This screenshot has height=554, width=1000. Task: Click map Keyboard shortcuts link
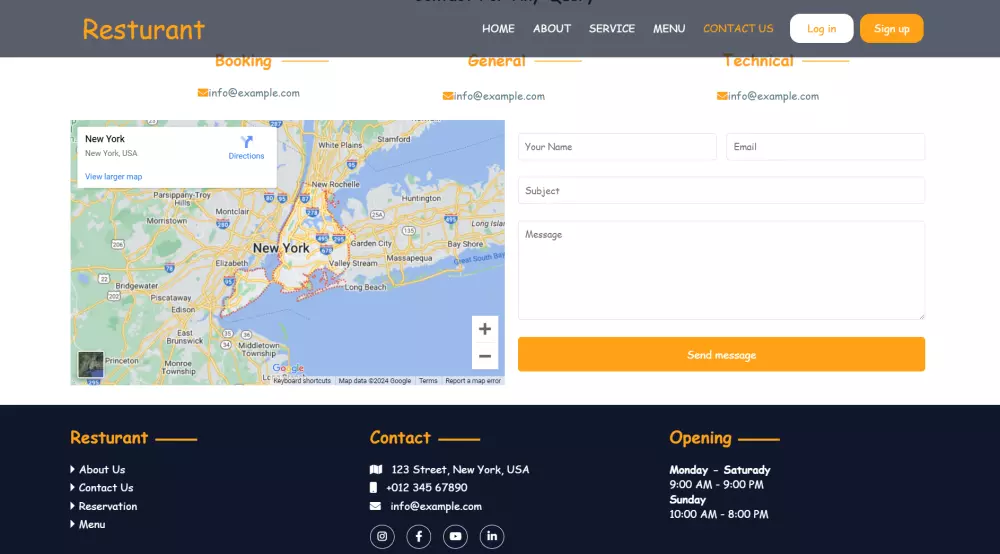(302, 381)
